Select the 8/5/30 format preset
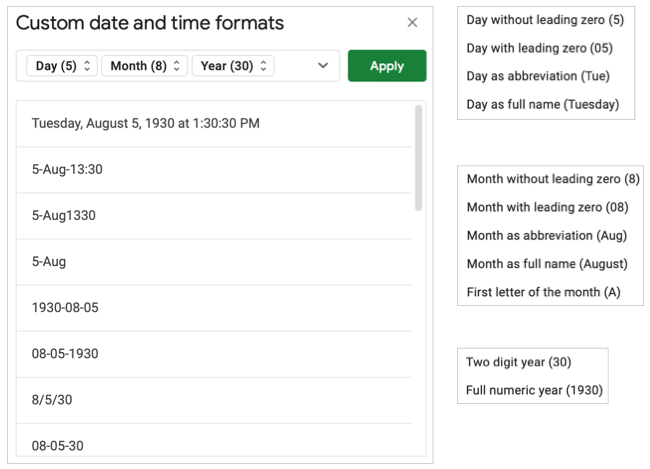 coord(52,400)
